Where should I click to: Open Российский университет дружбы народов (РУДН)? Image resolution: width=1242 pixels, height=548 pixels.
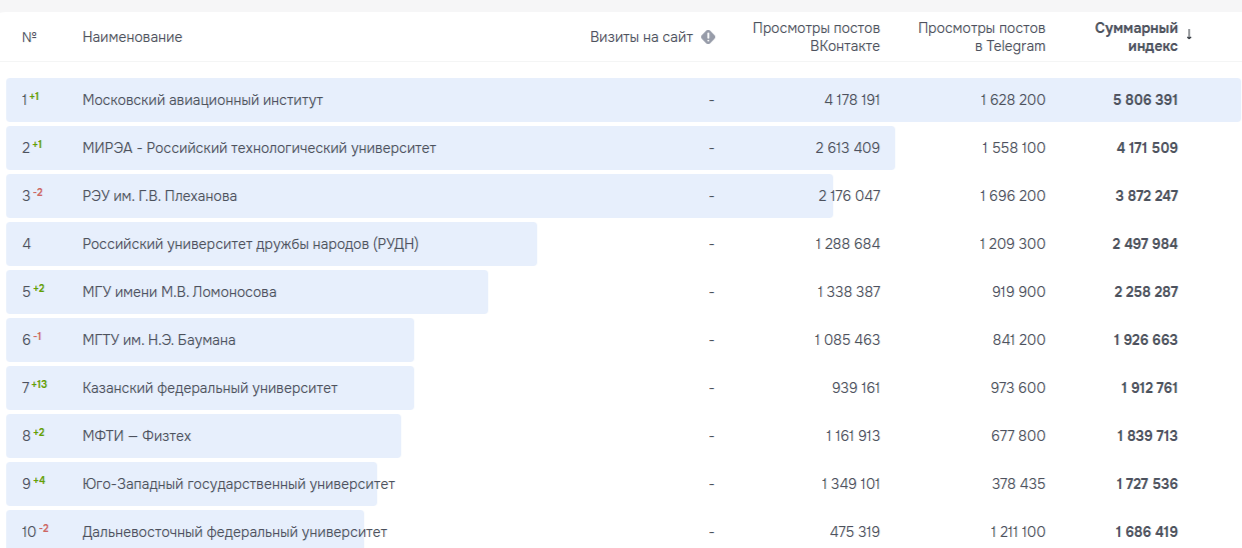[250, 244]
